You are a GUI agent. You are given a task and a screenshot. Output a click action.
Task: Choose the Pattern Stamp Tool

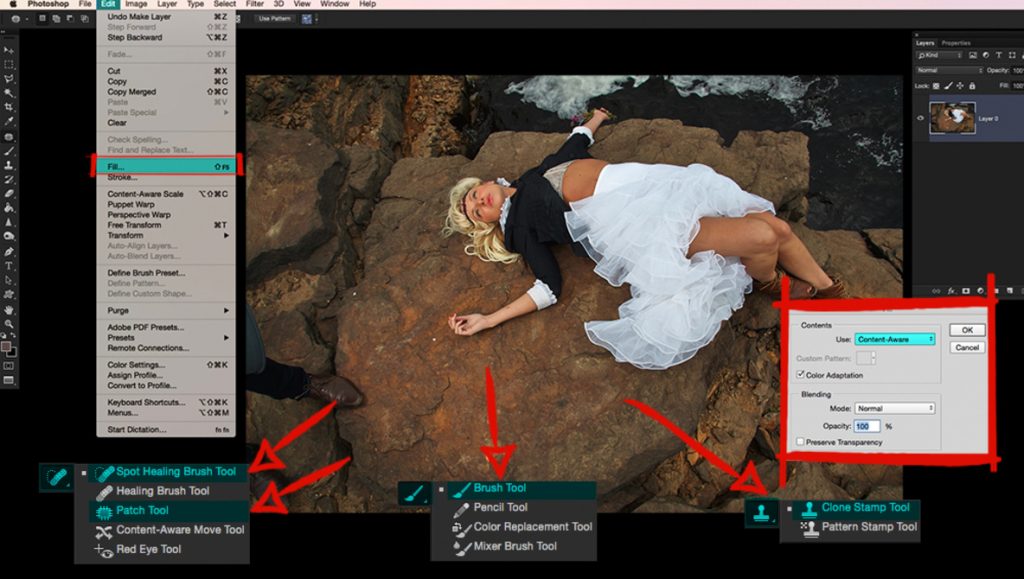869,527
